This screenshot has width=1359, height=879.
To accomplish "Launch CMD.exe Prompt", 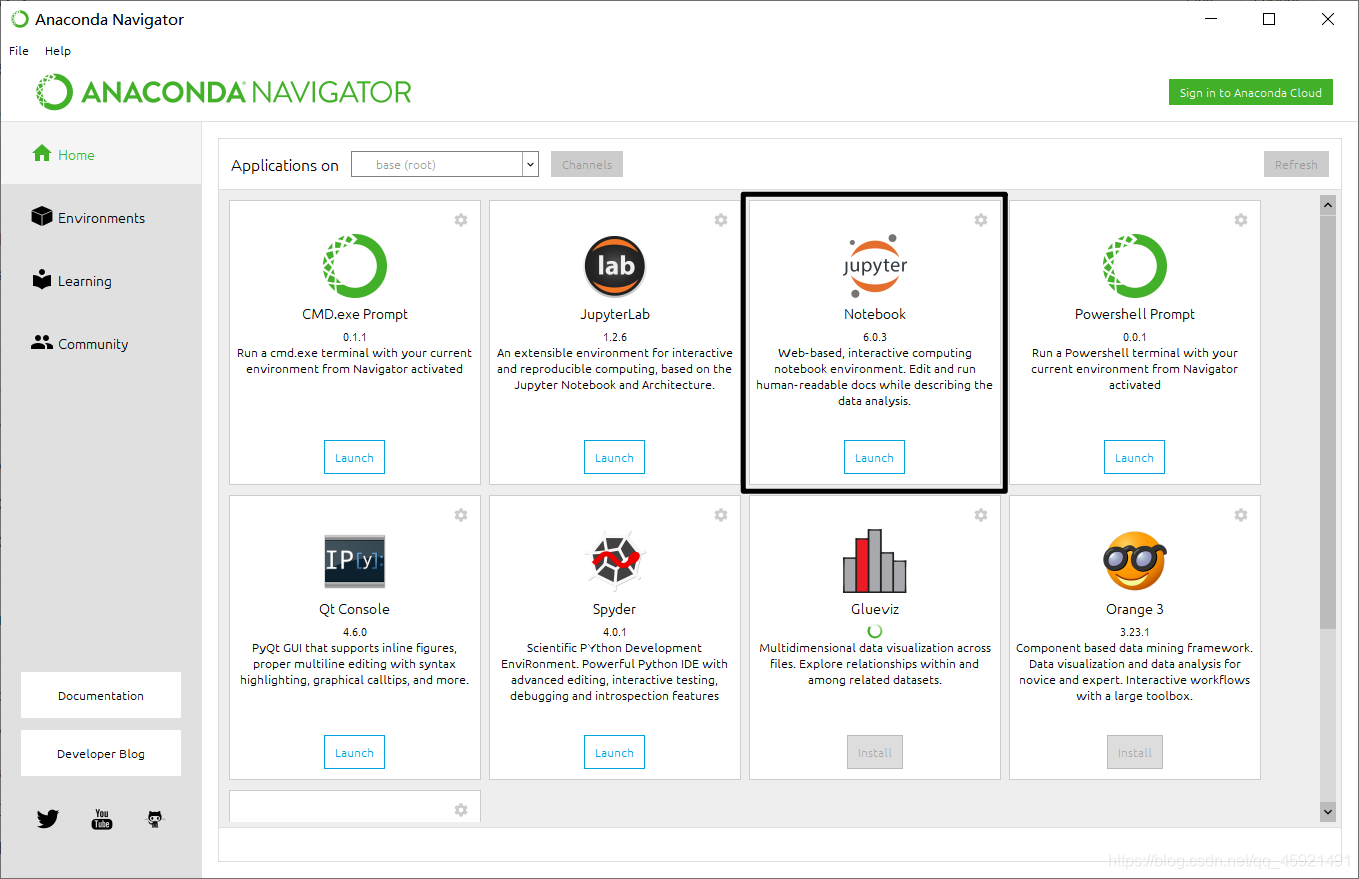I will (354, 457).
